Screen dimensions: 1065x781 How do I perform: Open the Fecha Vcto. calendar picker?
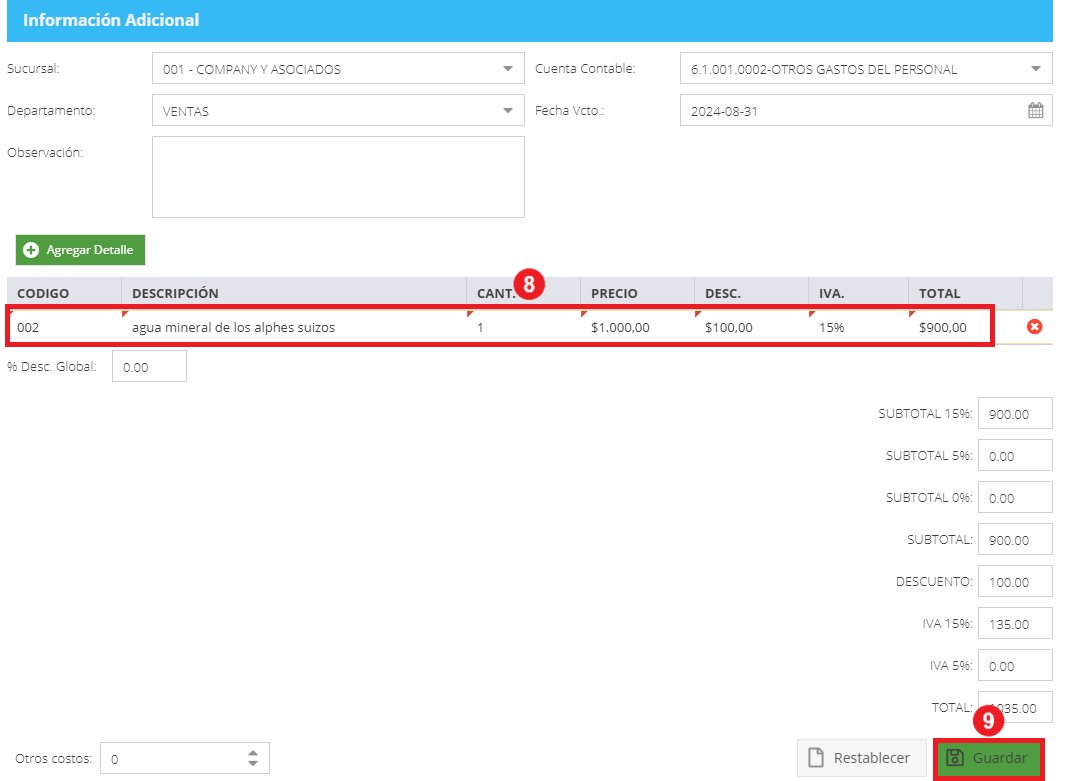click(1035, 111)
